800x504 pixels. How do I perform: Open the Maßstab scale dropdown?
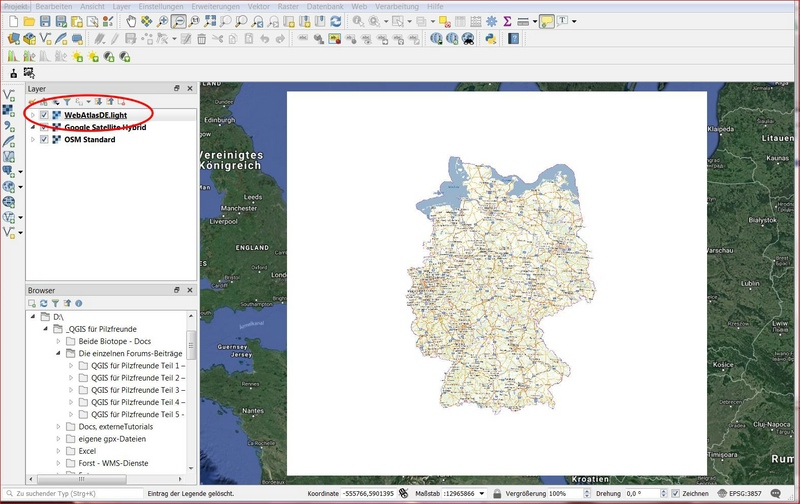(482, 494)
